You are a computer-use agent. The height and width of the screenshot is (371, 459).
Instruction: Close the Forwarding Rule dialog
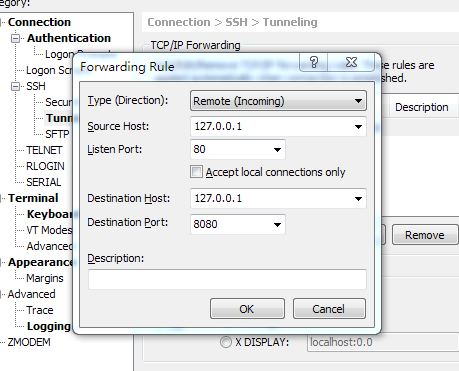click(x=351, y=62)
